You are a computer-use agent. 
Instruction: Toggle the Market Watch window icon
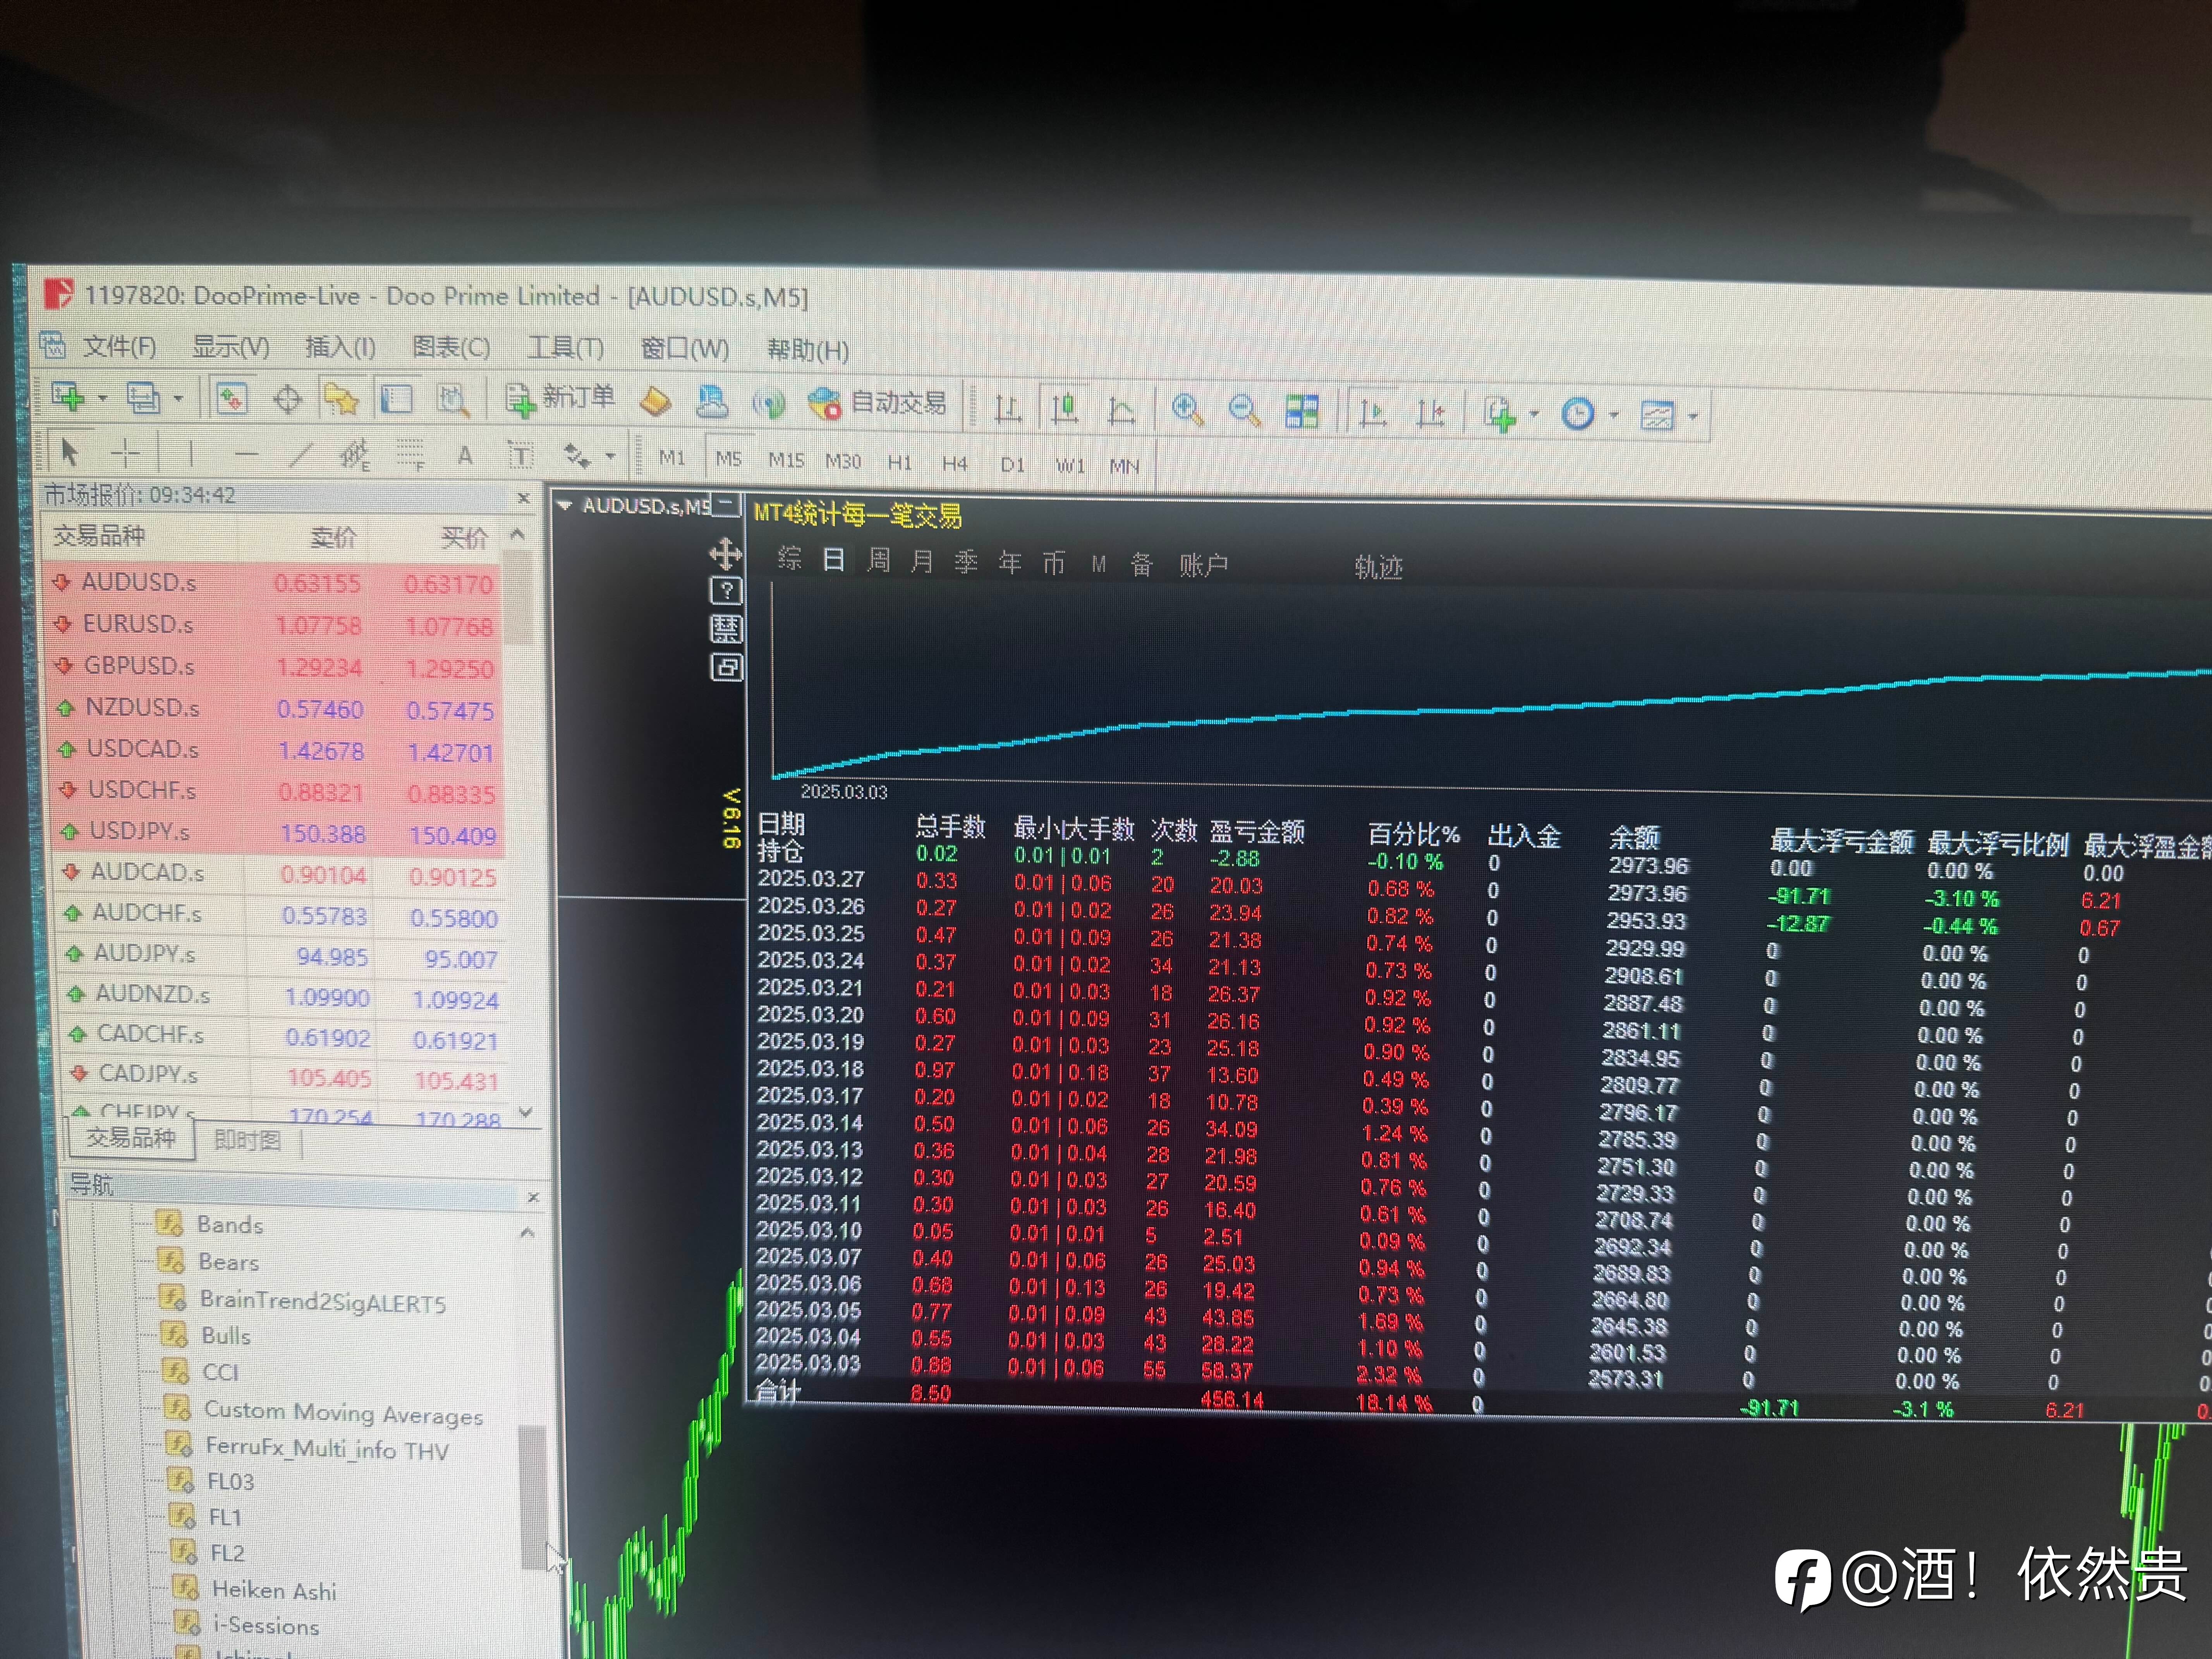click(x=231, y=398)
